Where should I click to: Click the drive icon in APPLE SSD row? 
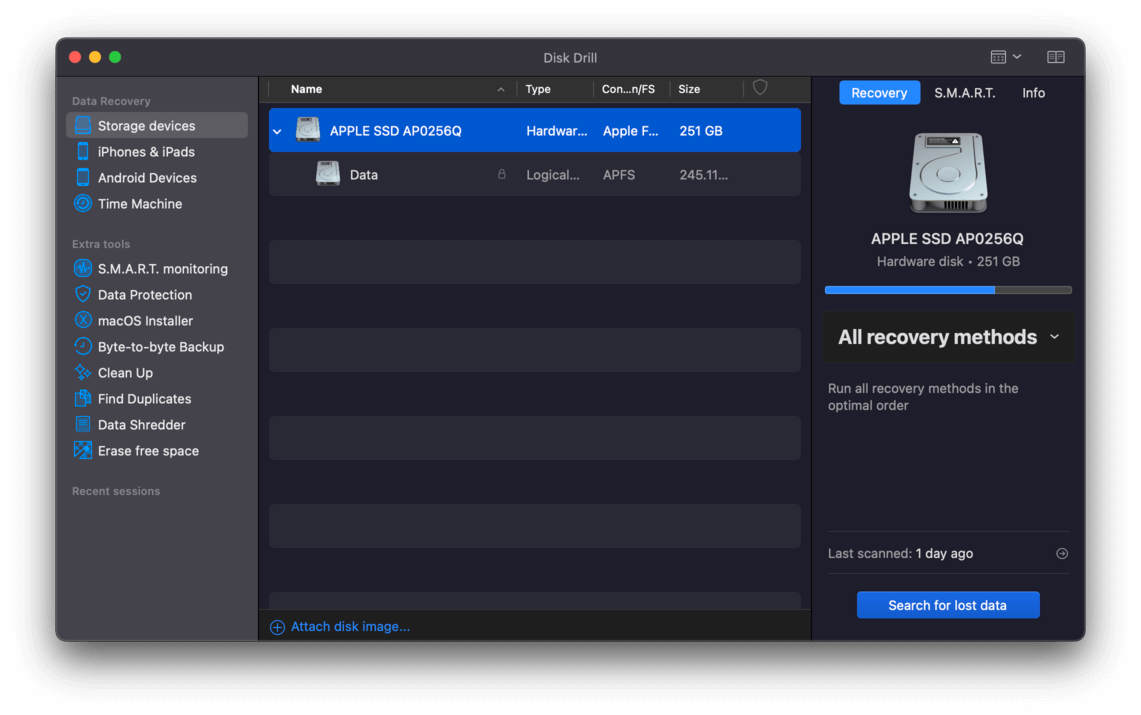(308, 130)
